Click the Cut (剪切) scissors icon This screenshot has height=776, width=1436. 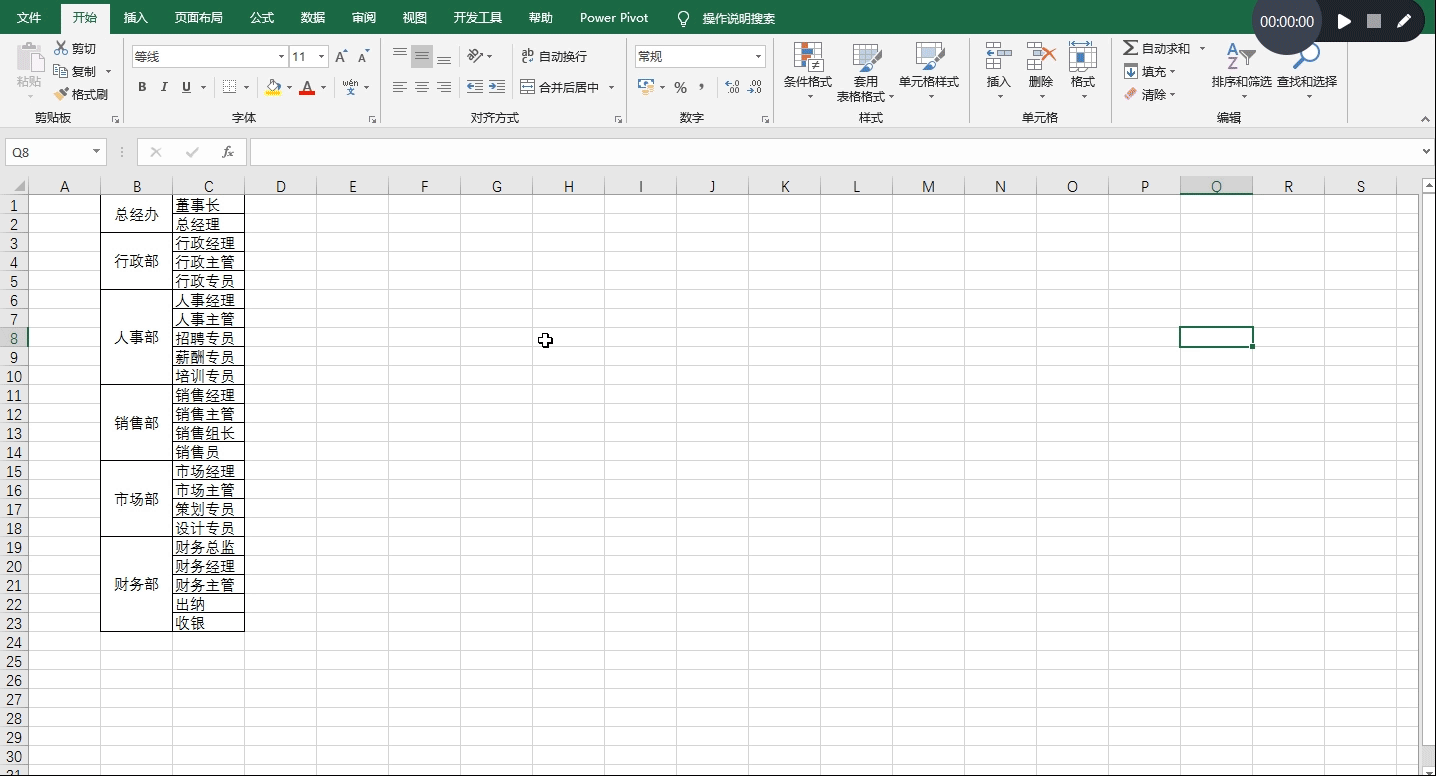point(61,48)
